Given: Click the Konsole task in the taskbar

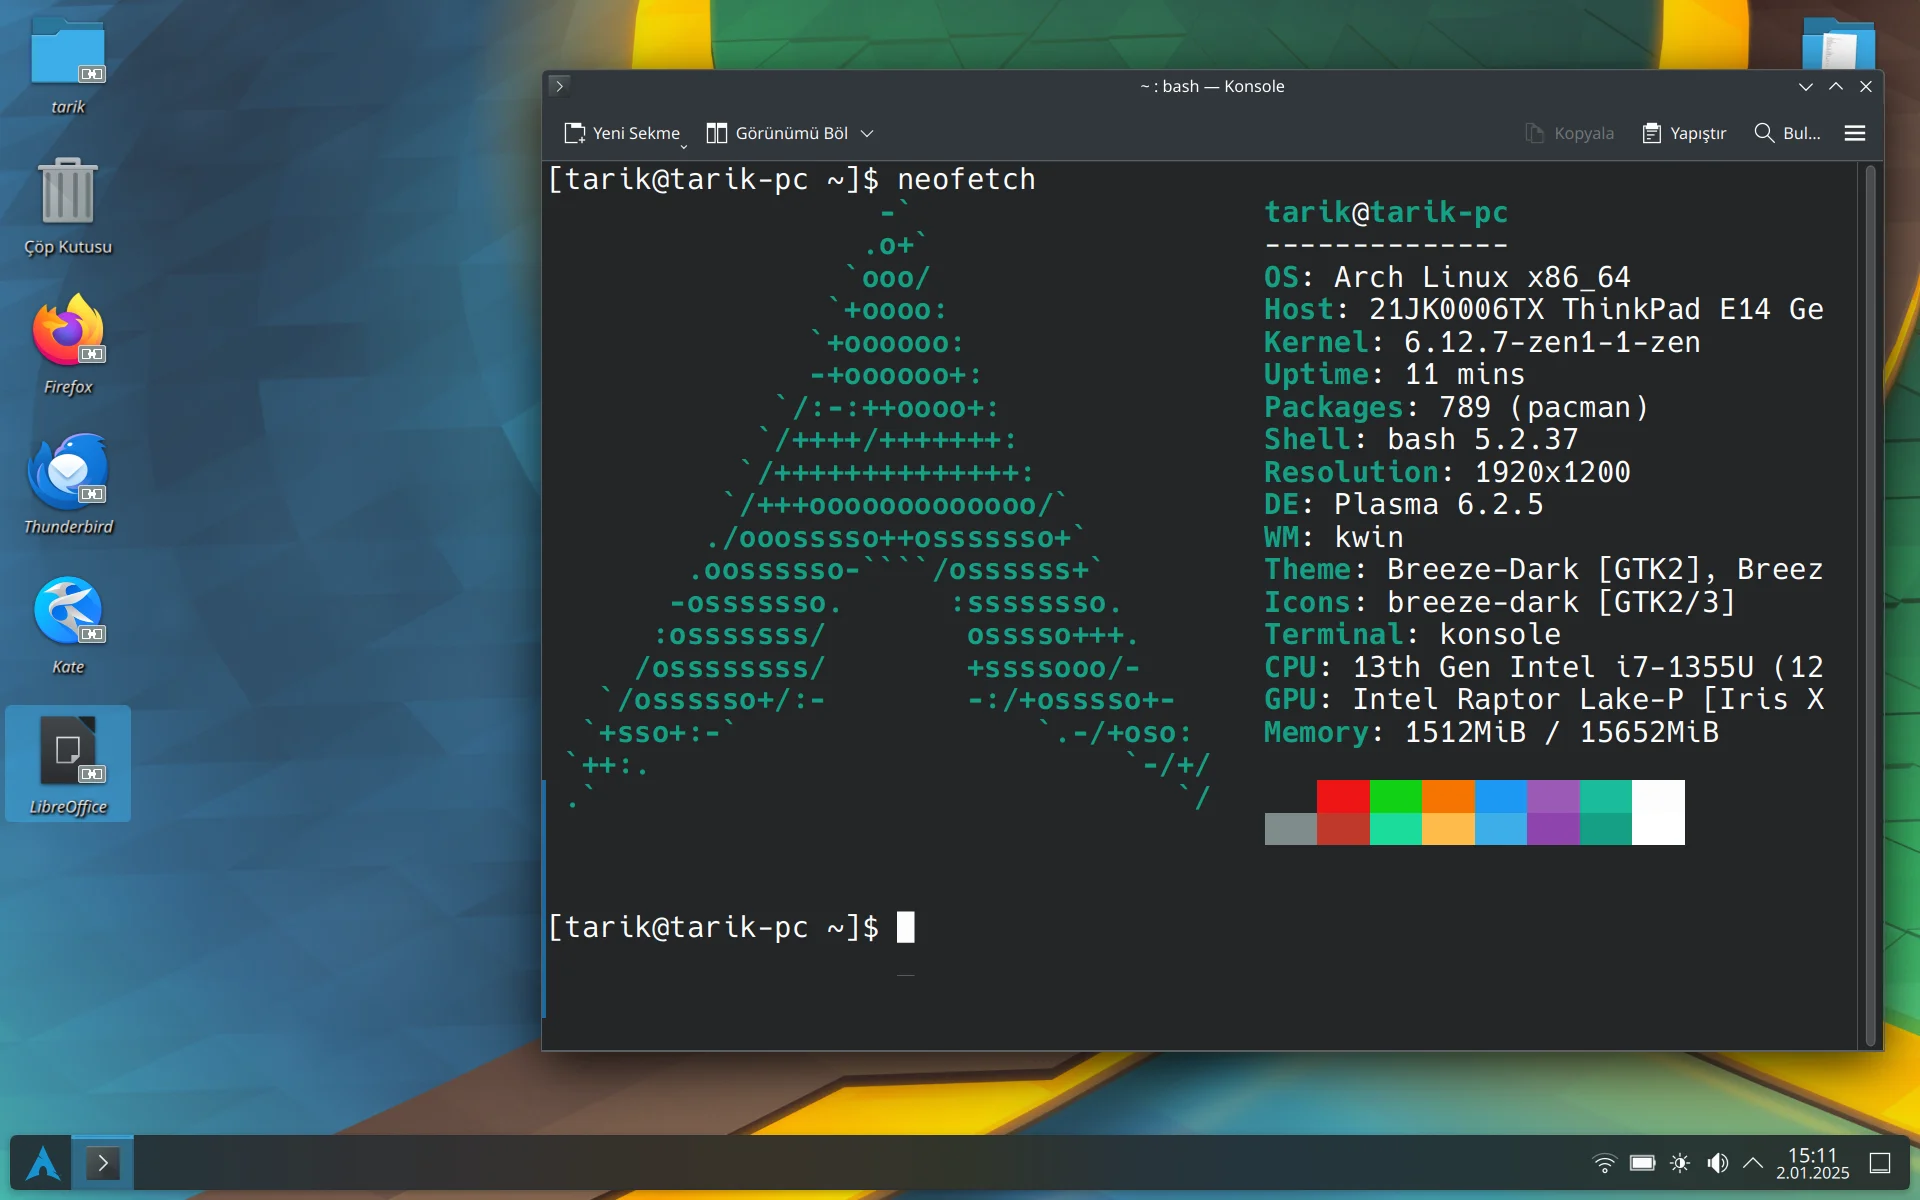Looking at the screenshot, I should point(103,1163).
